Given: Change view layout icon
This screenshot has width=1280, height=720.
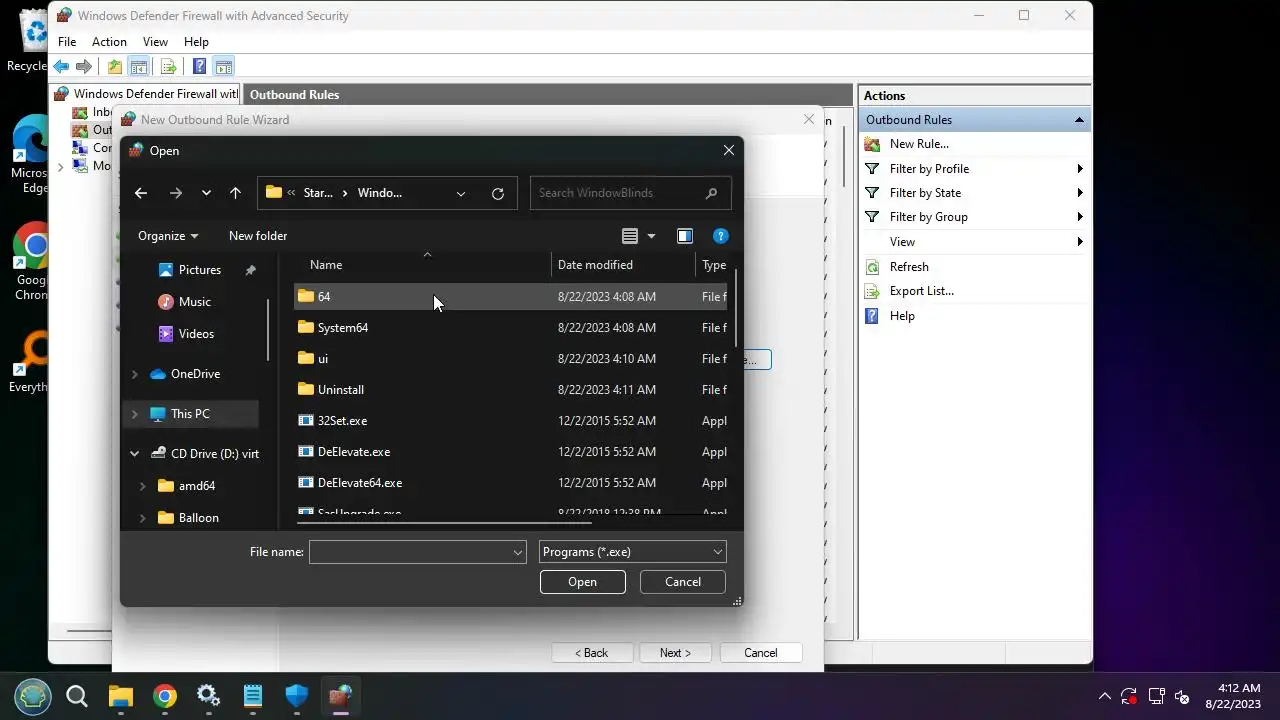Looking at the screenshot, I should coord(630,236).
